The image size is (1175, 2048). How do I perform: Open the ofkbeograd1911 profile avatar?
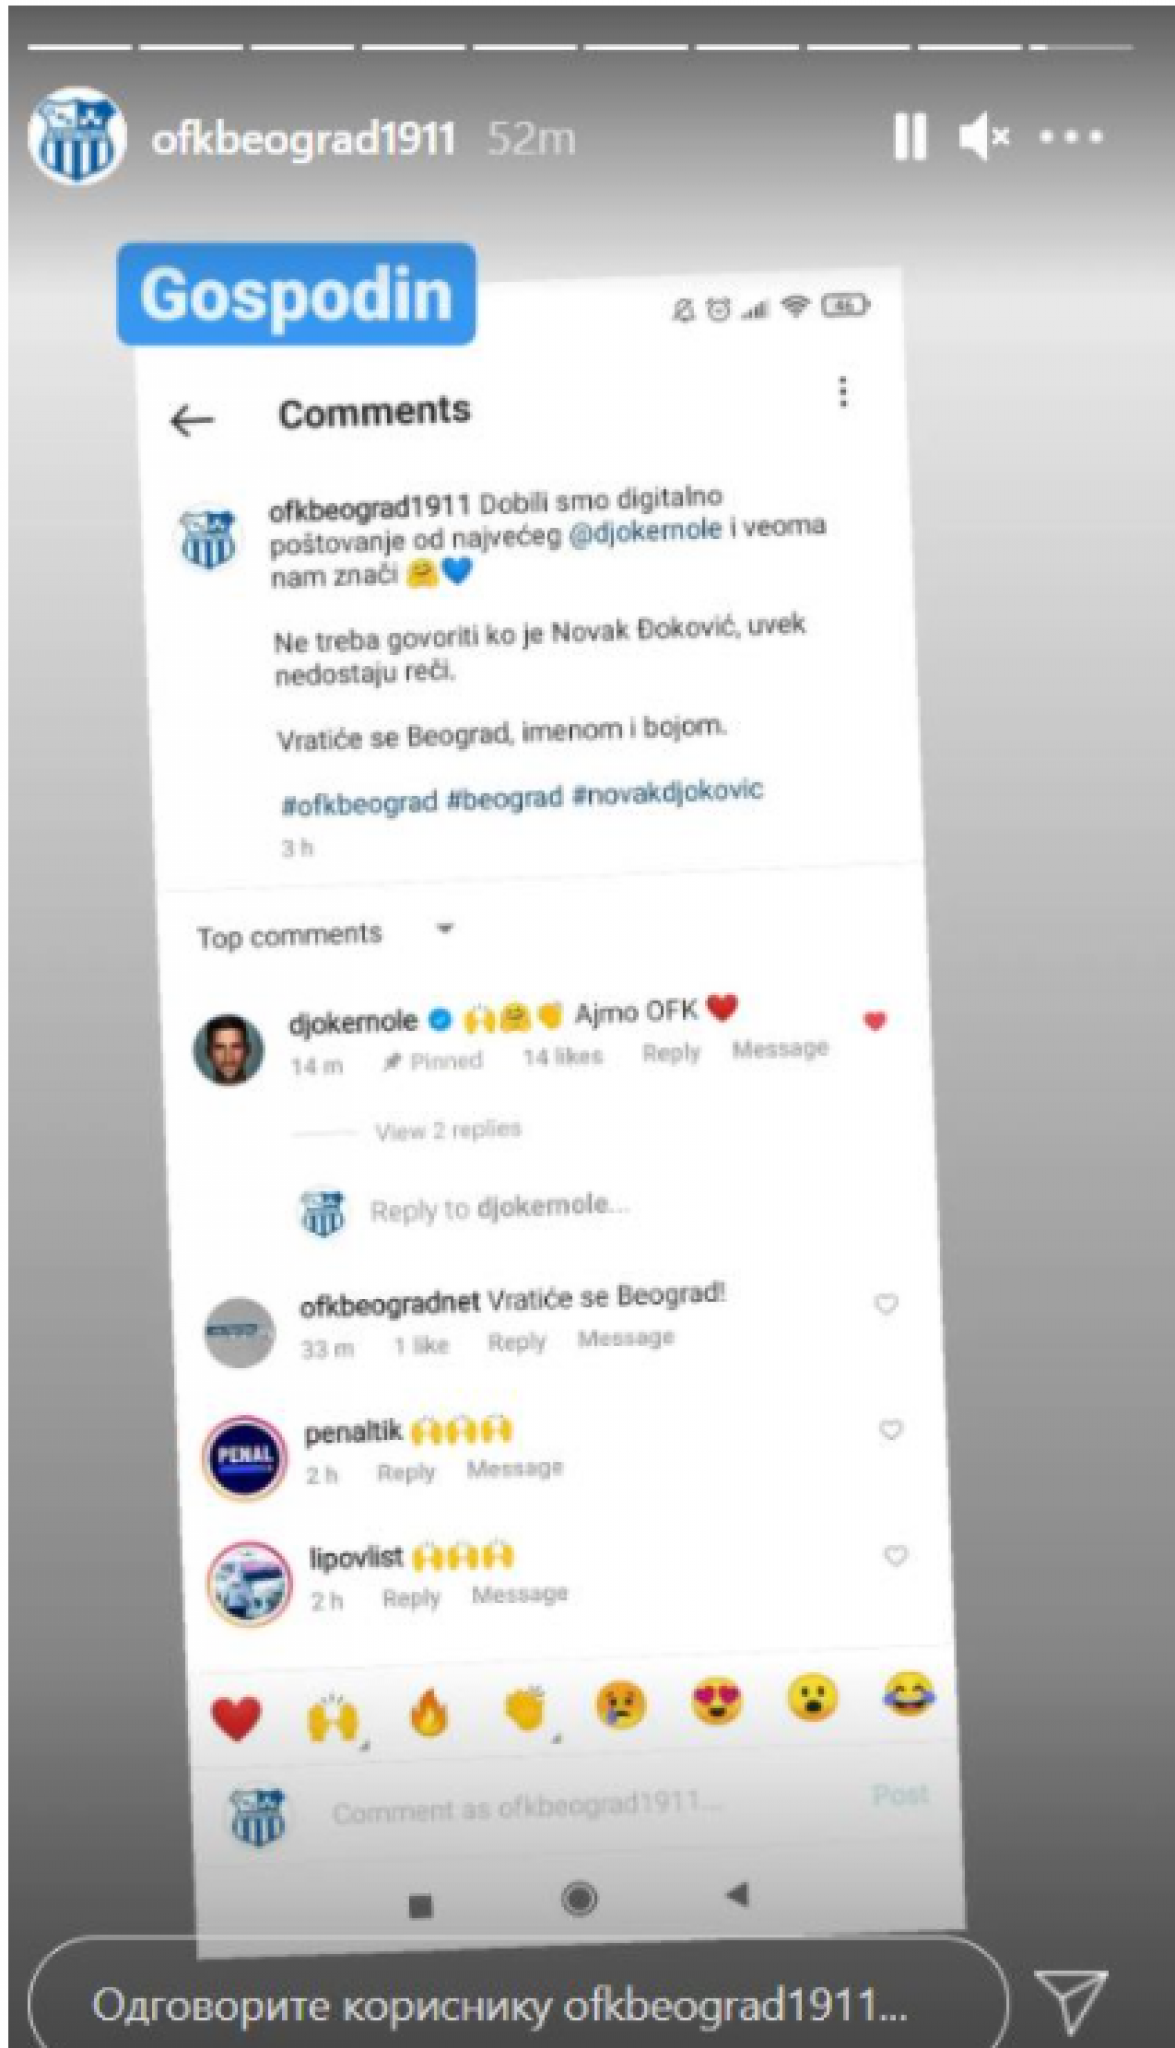[x=76, y=136]
